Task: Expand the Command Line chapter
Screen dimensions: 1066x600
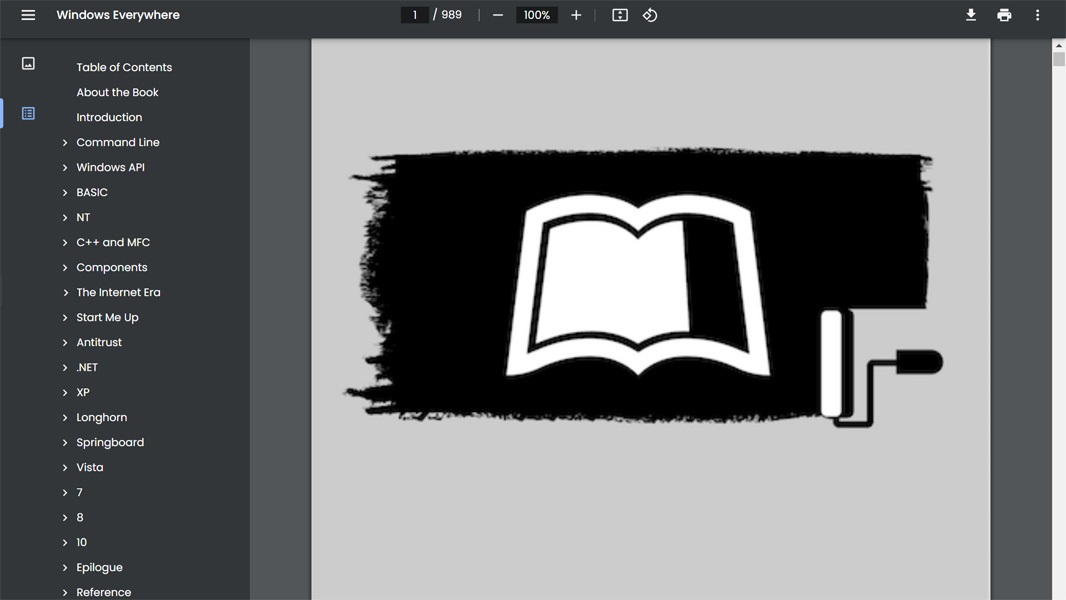Action: tap(65, 143)
